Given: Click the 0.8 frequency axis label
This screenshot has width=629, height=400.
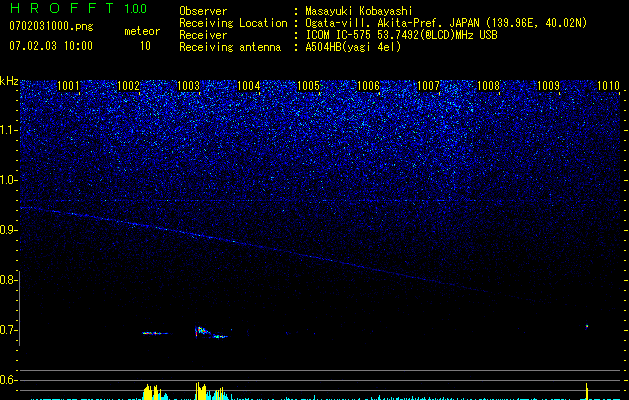Looking at the screenshot, I should [x=8, y=280].
